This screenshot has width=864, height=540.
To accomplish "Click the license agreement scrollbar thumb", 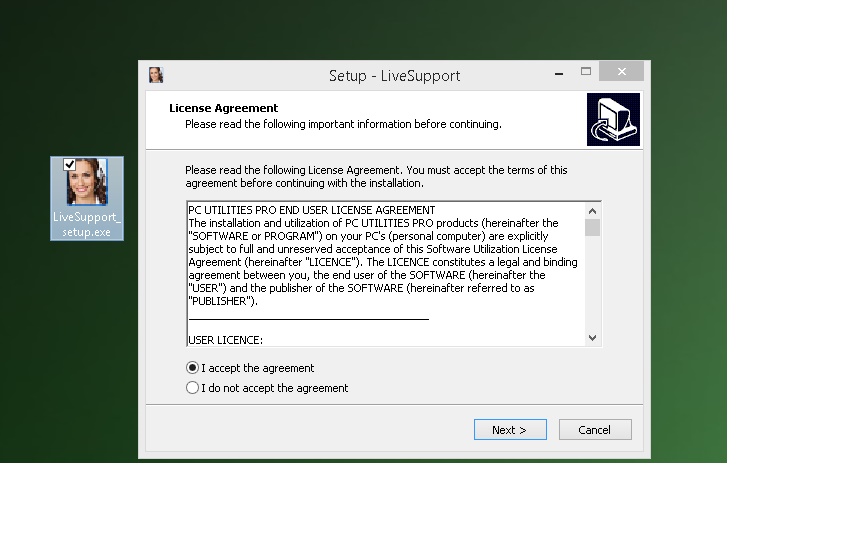I will (x=592, y=227).
